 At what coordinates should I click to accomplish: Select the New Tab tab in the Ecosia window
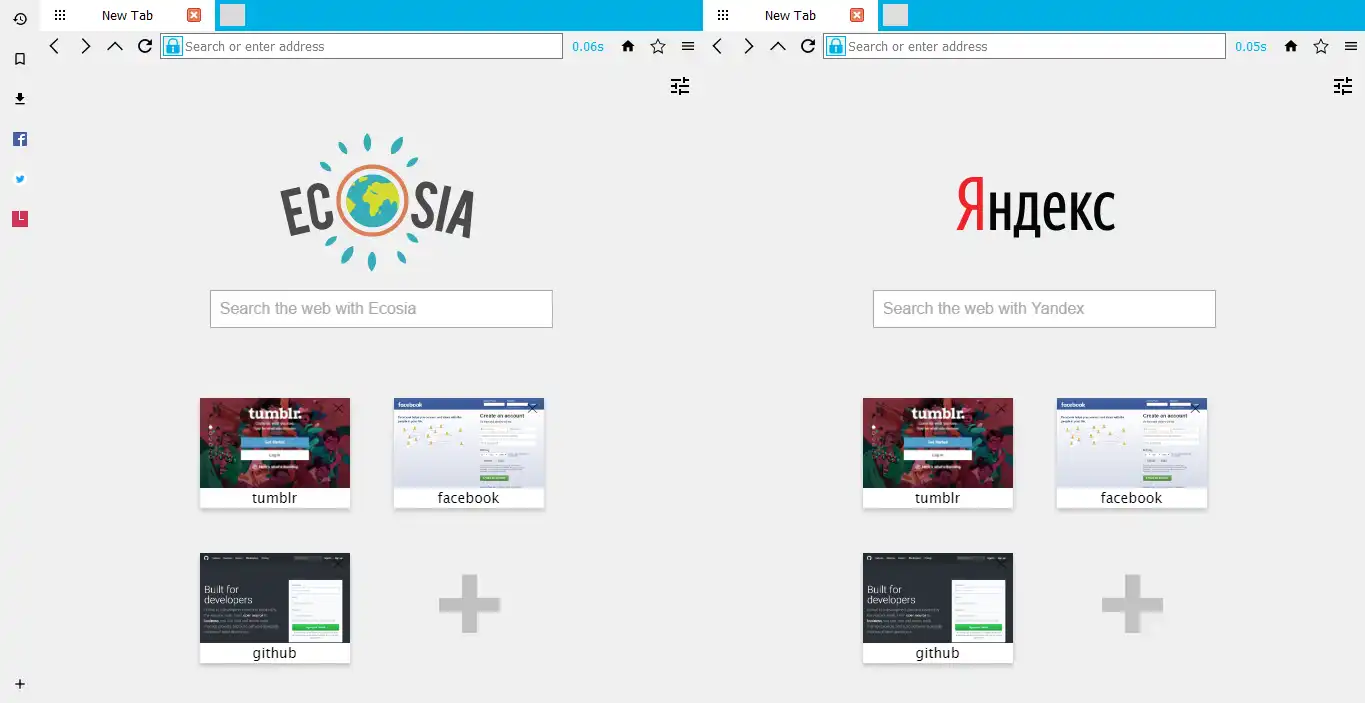[127, 15]
